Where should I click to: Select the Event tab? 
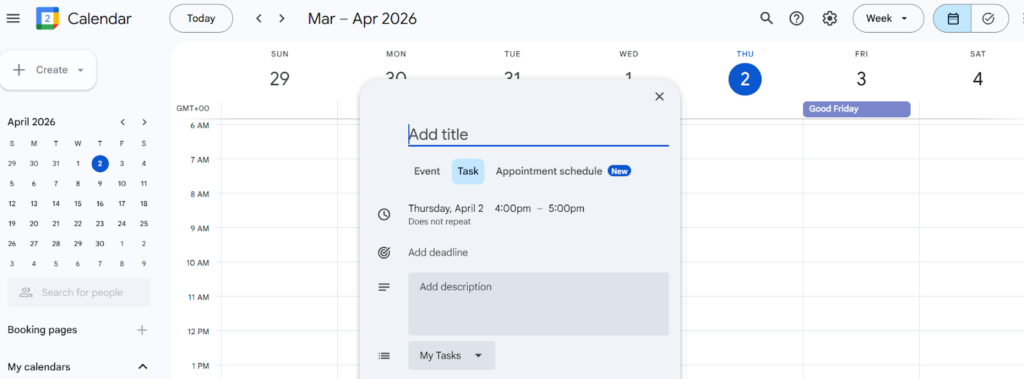[x=427, y=171]
